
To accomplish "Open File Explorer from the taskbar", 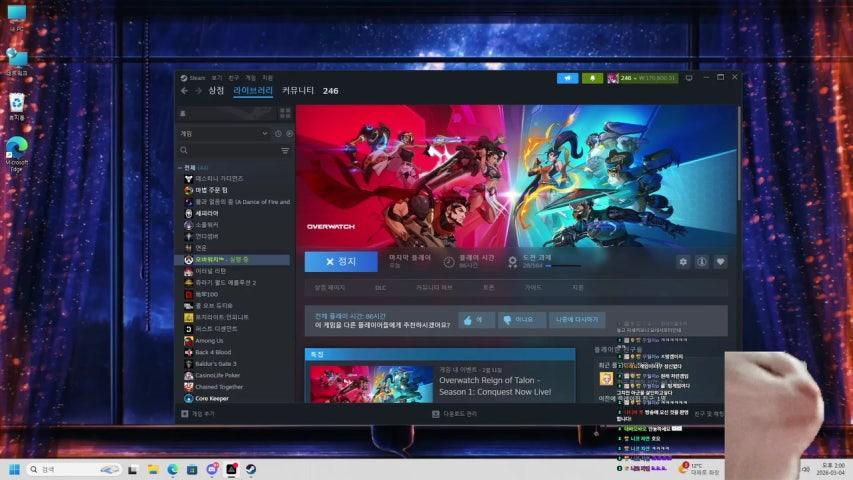I will pyautogui.click(x=153, y=469).
